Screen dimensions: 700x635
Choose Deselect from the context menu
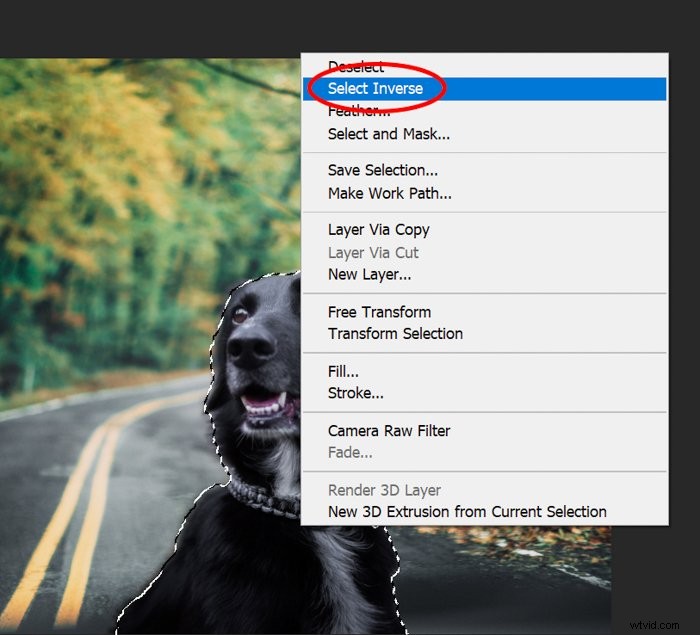tap(484, 67)
